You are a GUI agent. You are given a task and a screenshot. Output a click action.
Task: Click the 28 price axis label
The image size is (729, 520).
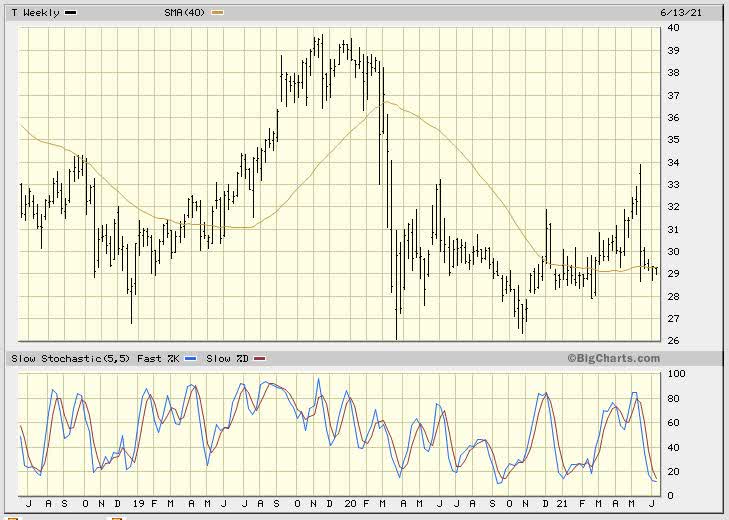pos(673,296)
